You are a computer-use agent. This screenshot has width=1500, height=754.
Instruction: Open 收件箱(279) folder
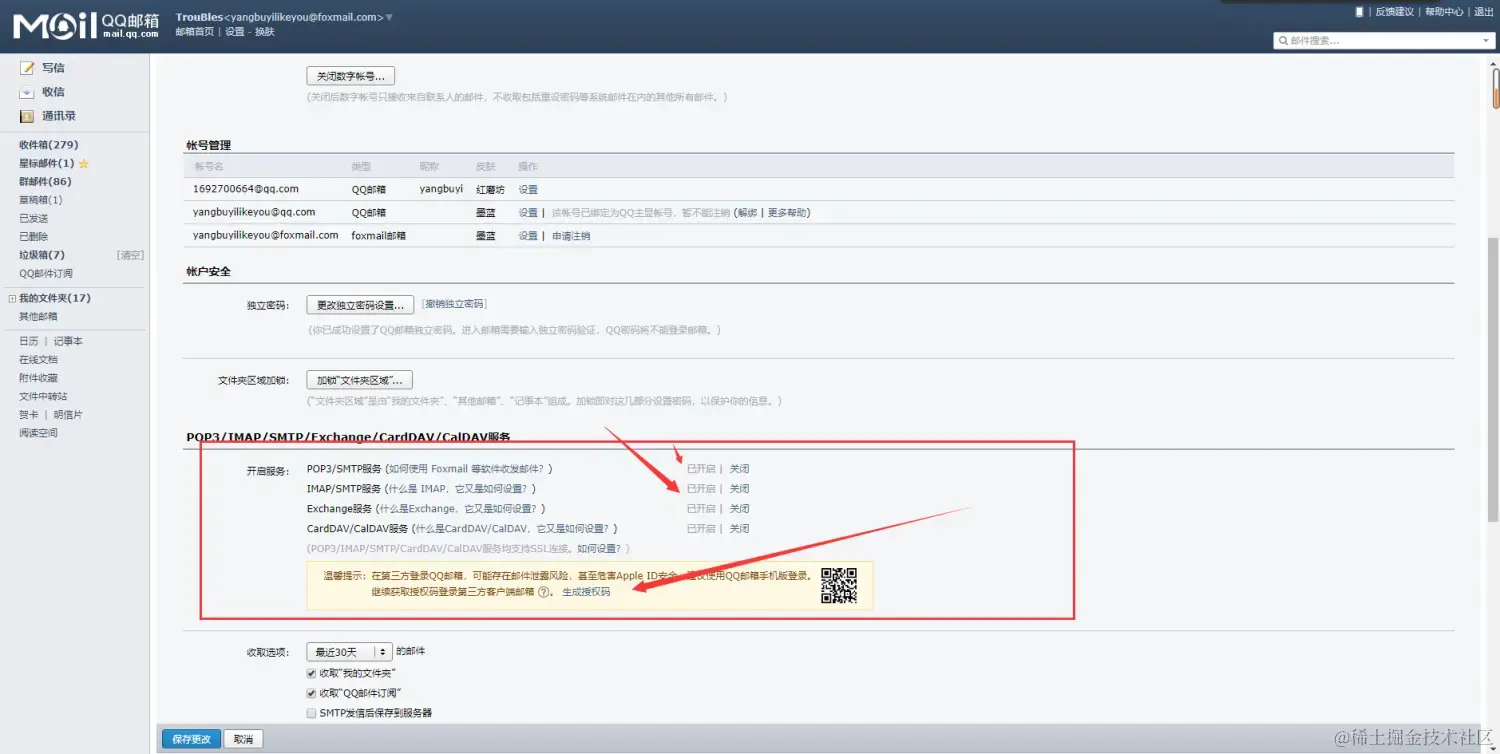tap(49, 145)
